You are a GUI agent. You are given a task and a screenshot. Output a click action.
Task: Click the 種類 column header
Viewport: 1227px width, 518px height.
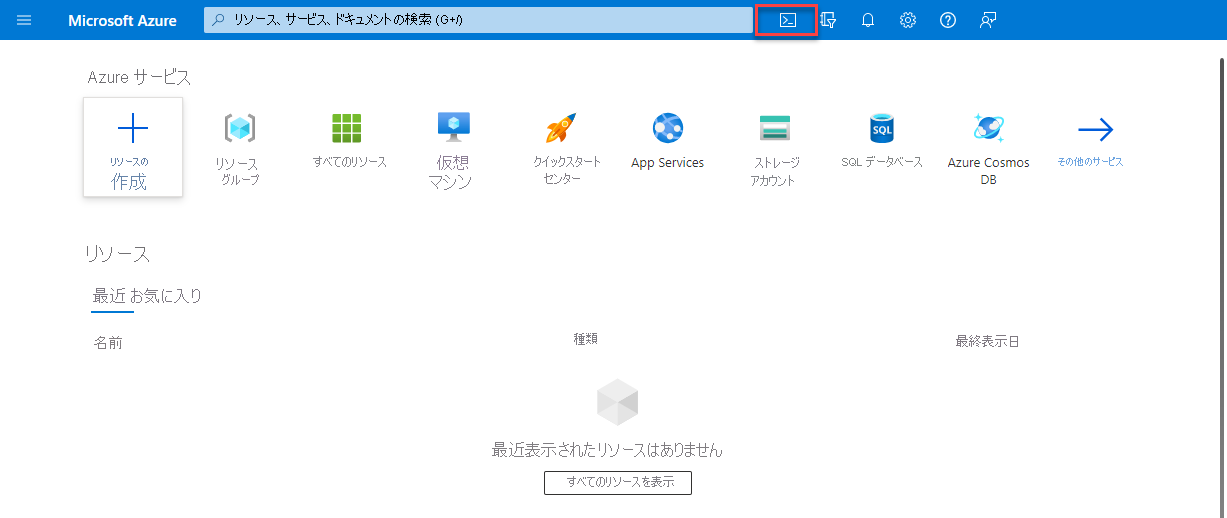click(585, 339)
